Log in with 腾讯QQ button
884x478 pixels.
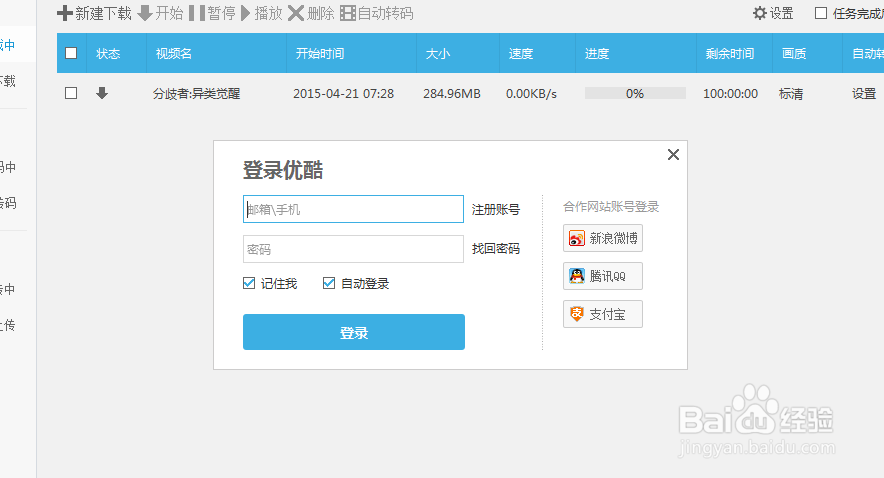click(603, 276)
